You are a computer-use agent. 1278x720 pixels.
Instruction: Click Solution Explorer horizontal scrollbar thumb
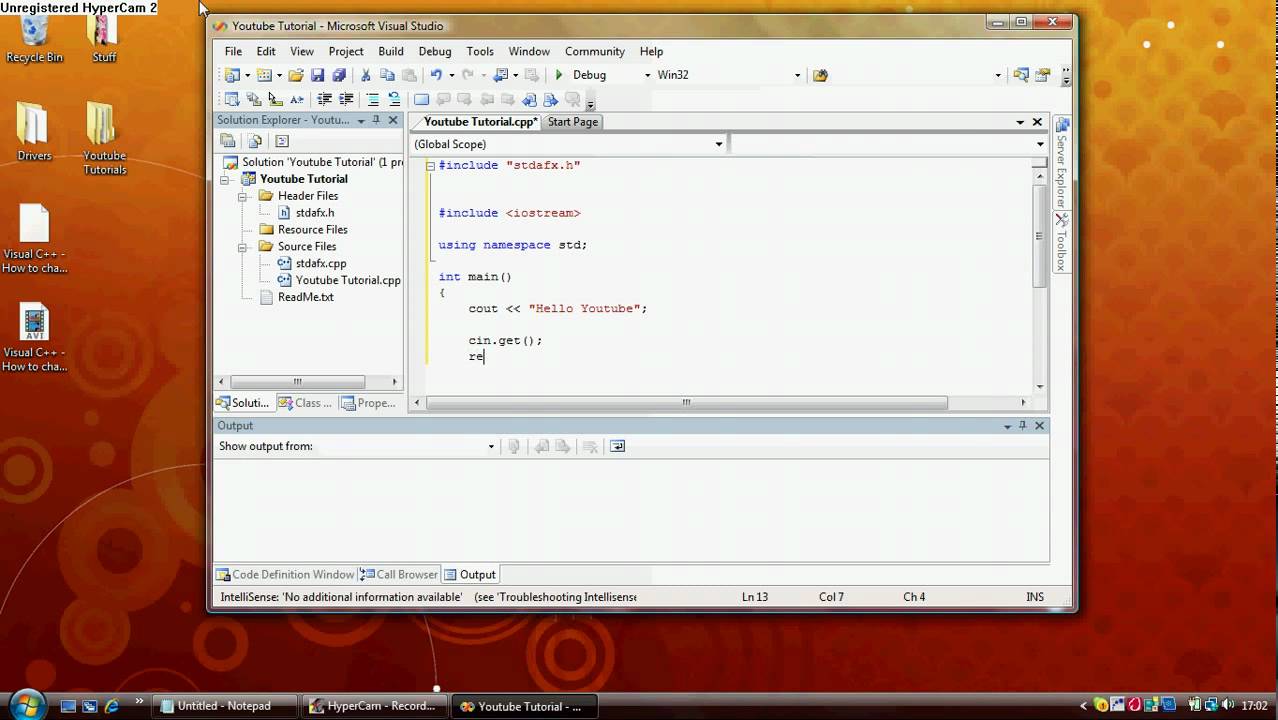[298, 382]
